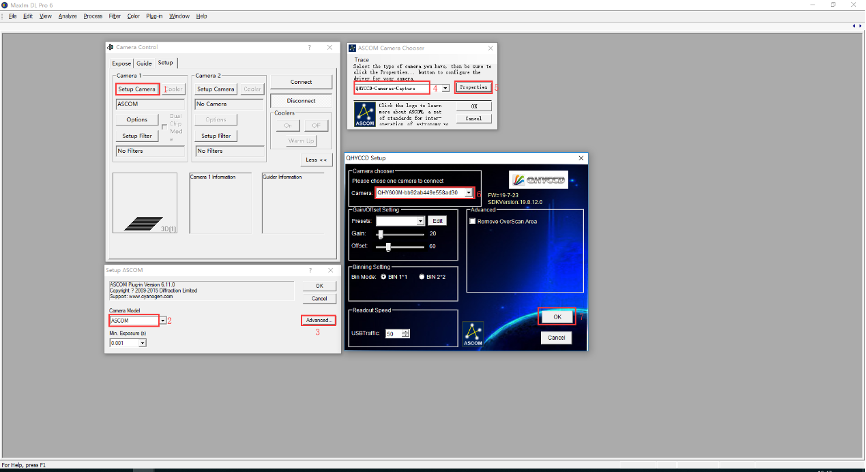Close the QHYCCD Setup dialog
This screenshot has height=472, width=866.
pos(581,158)
